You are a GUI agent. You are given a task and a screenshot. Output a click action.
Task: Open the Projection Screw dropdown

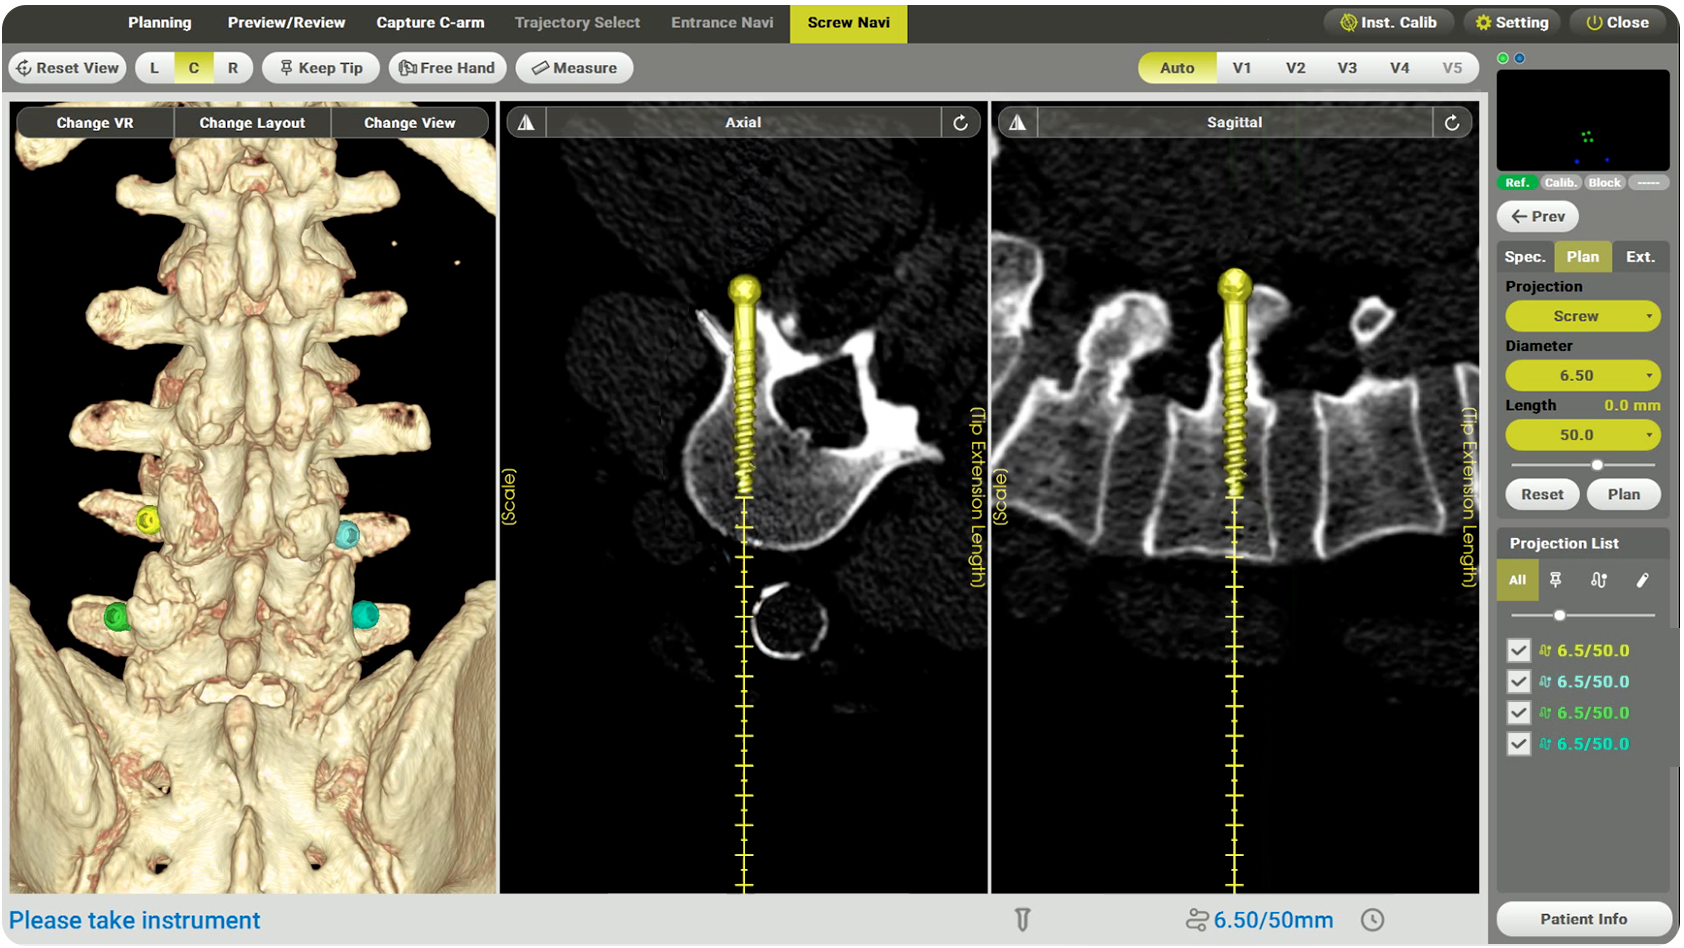1583,316
